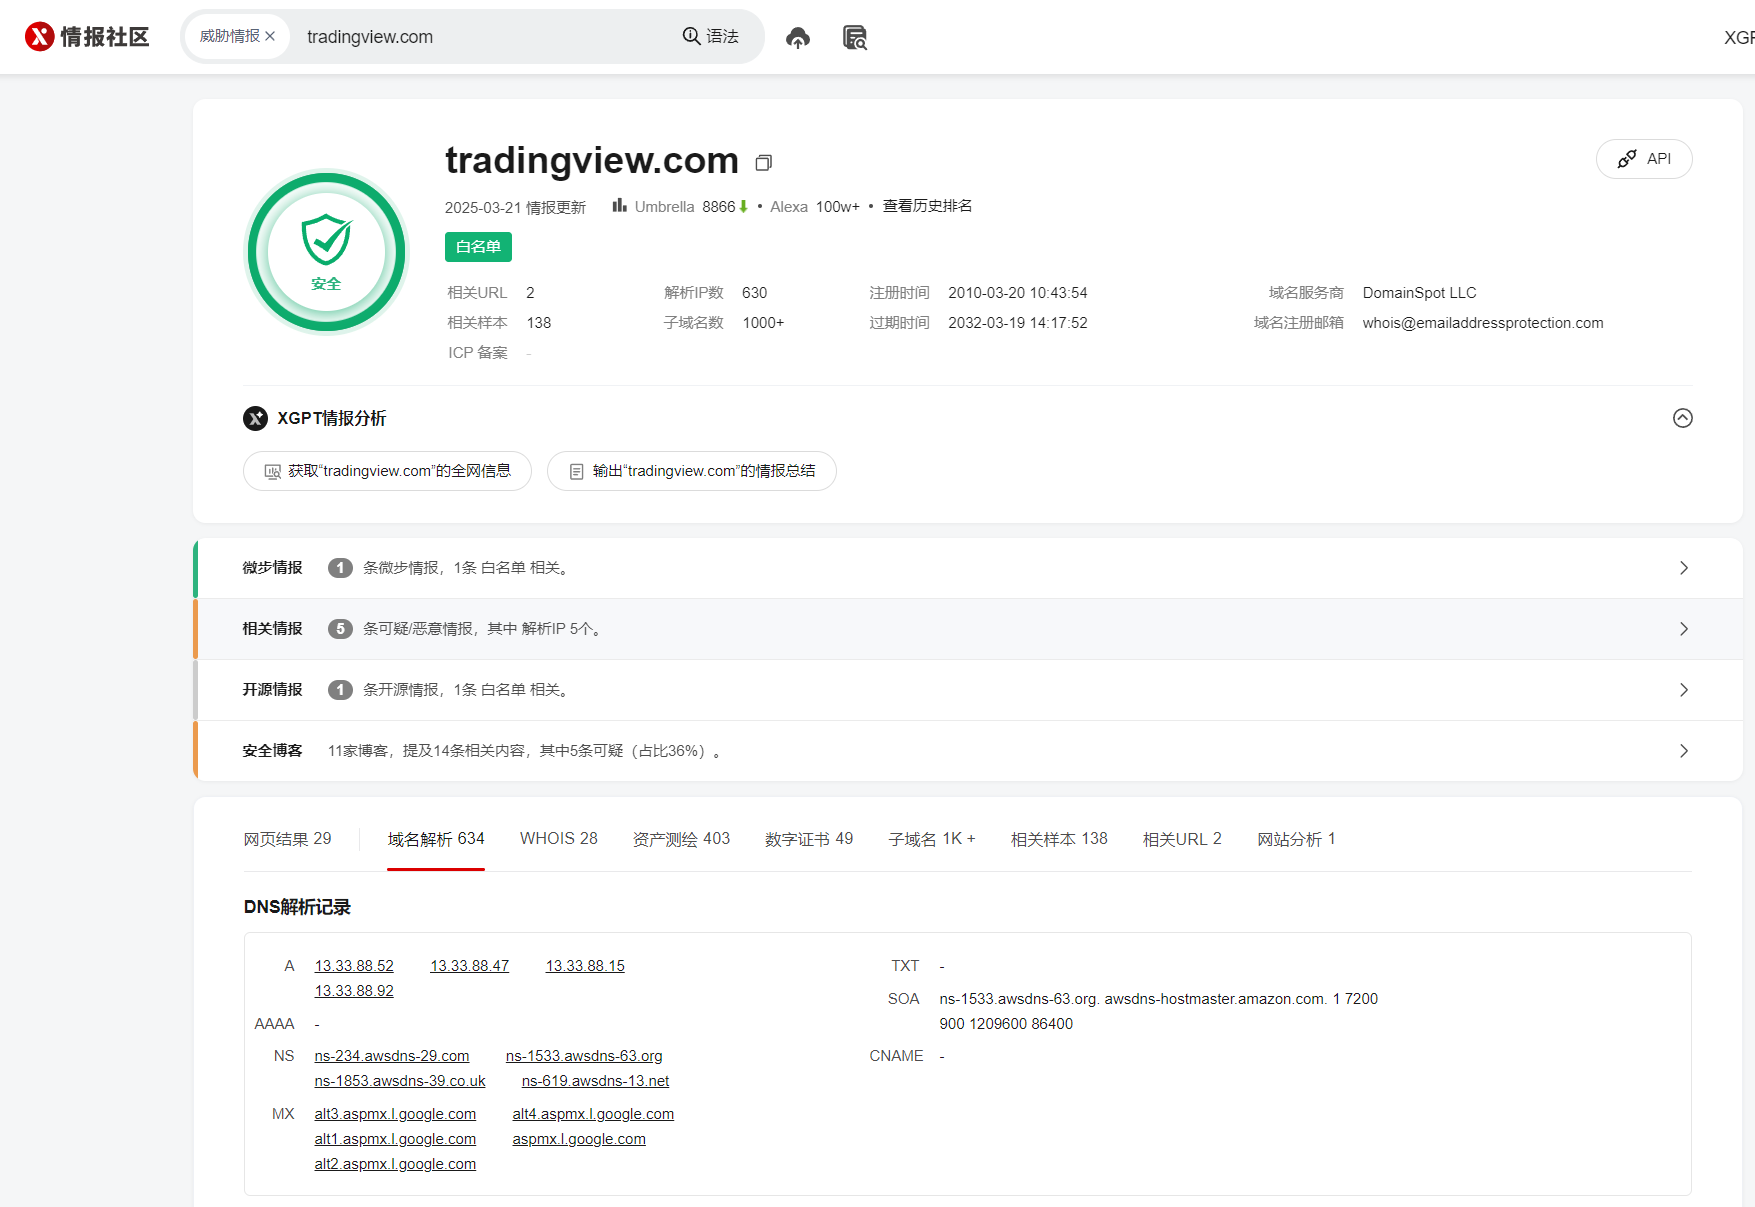The image size is (1755, 1207).
Task: Open the database search icon
Action: click(x=854, y=38)
